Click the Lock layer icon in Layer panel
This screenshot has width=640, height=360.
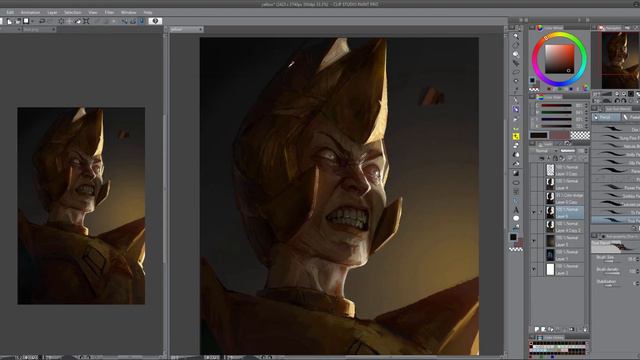pos(555,158)
